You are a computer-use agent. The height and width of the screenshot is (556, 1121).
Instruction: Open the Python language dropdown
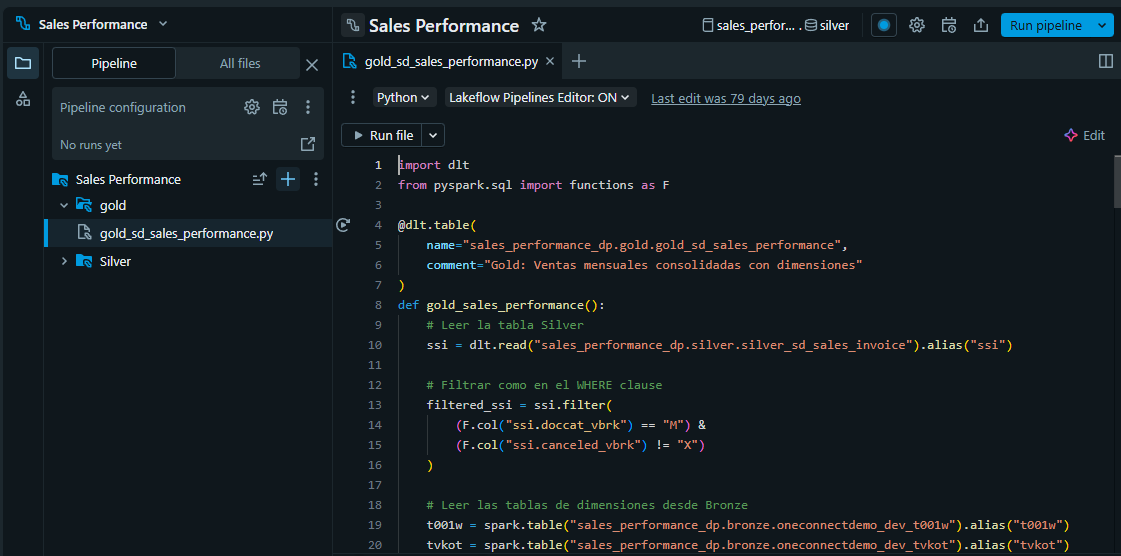pos(404,98)
